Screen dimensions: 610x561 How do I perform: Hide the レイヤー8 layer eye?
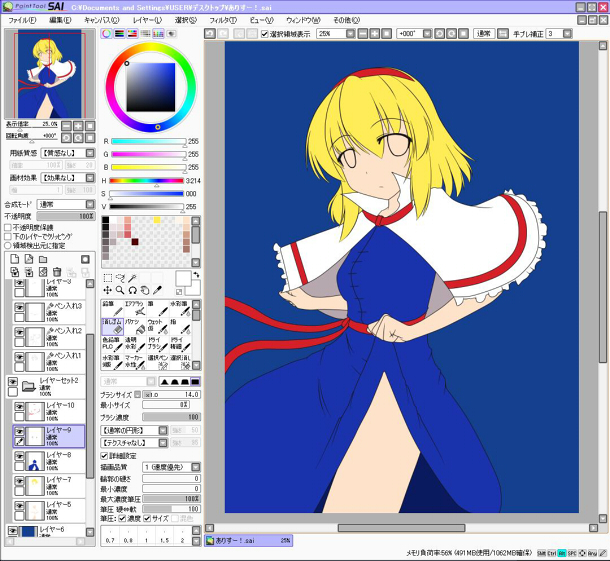(x=19, y=456)
